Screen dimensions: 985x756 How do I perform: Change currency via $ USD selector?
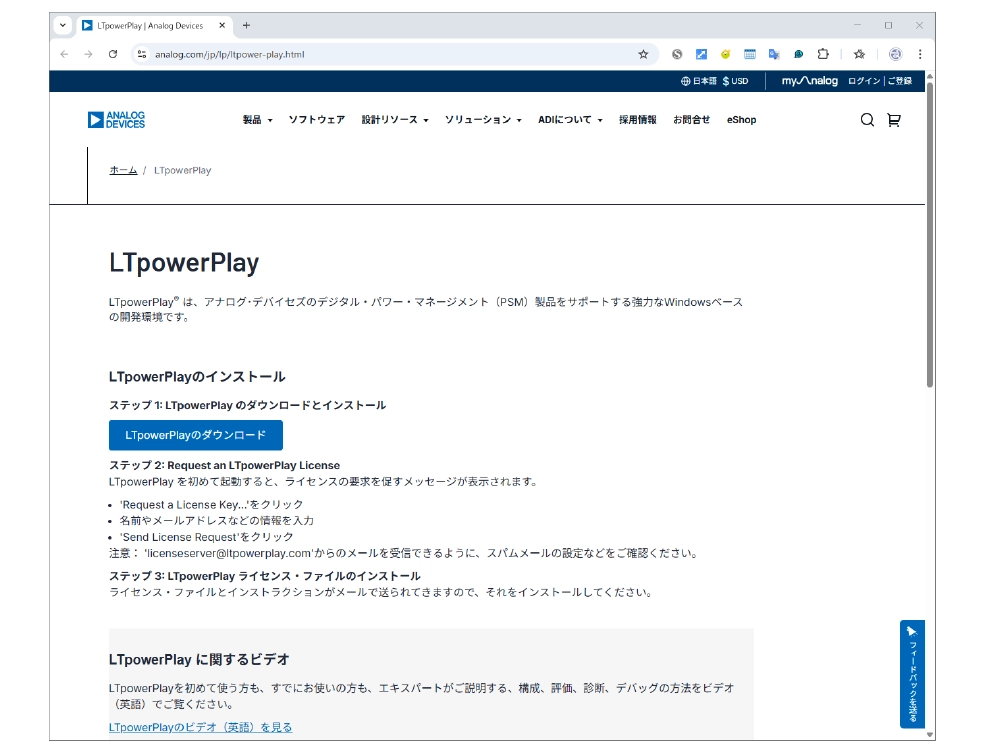[736, 81]
